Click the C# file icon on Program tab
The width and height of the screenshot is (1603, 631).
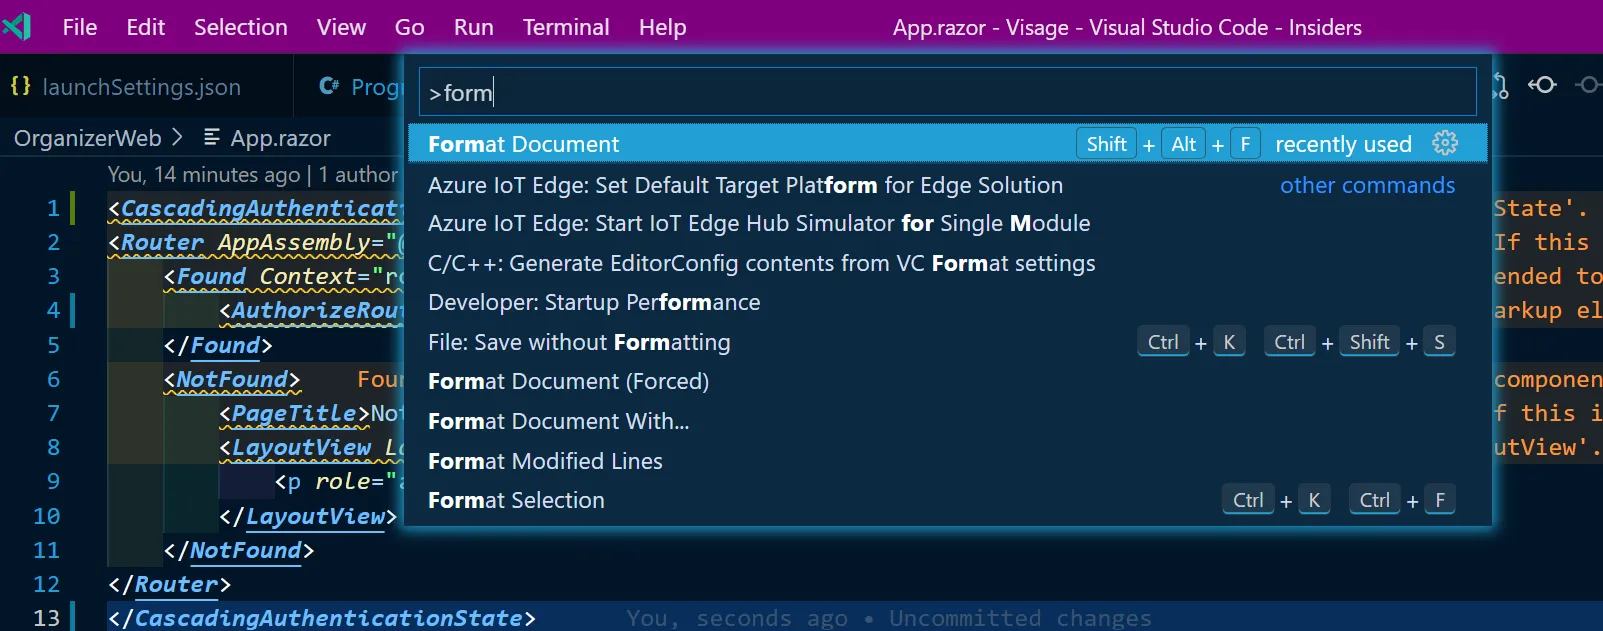328,86
